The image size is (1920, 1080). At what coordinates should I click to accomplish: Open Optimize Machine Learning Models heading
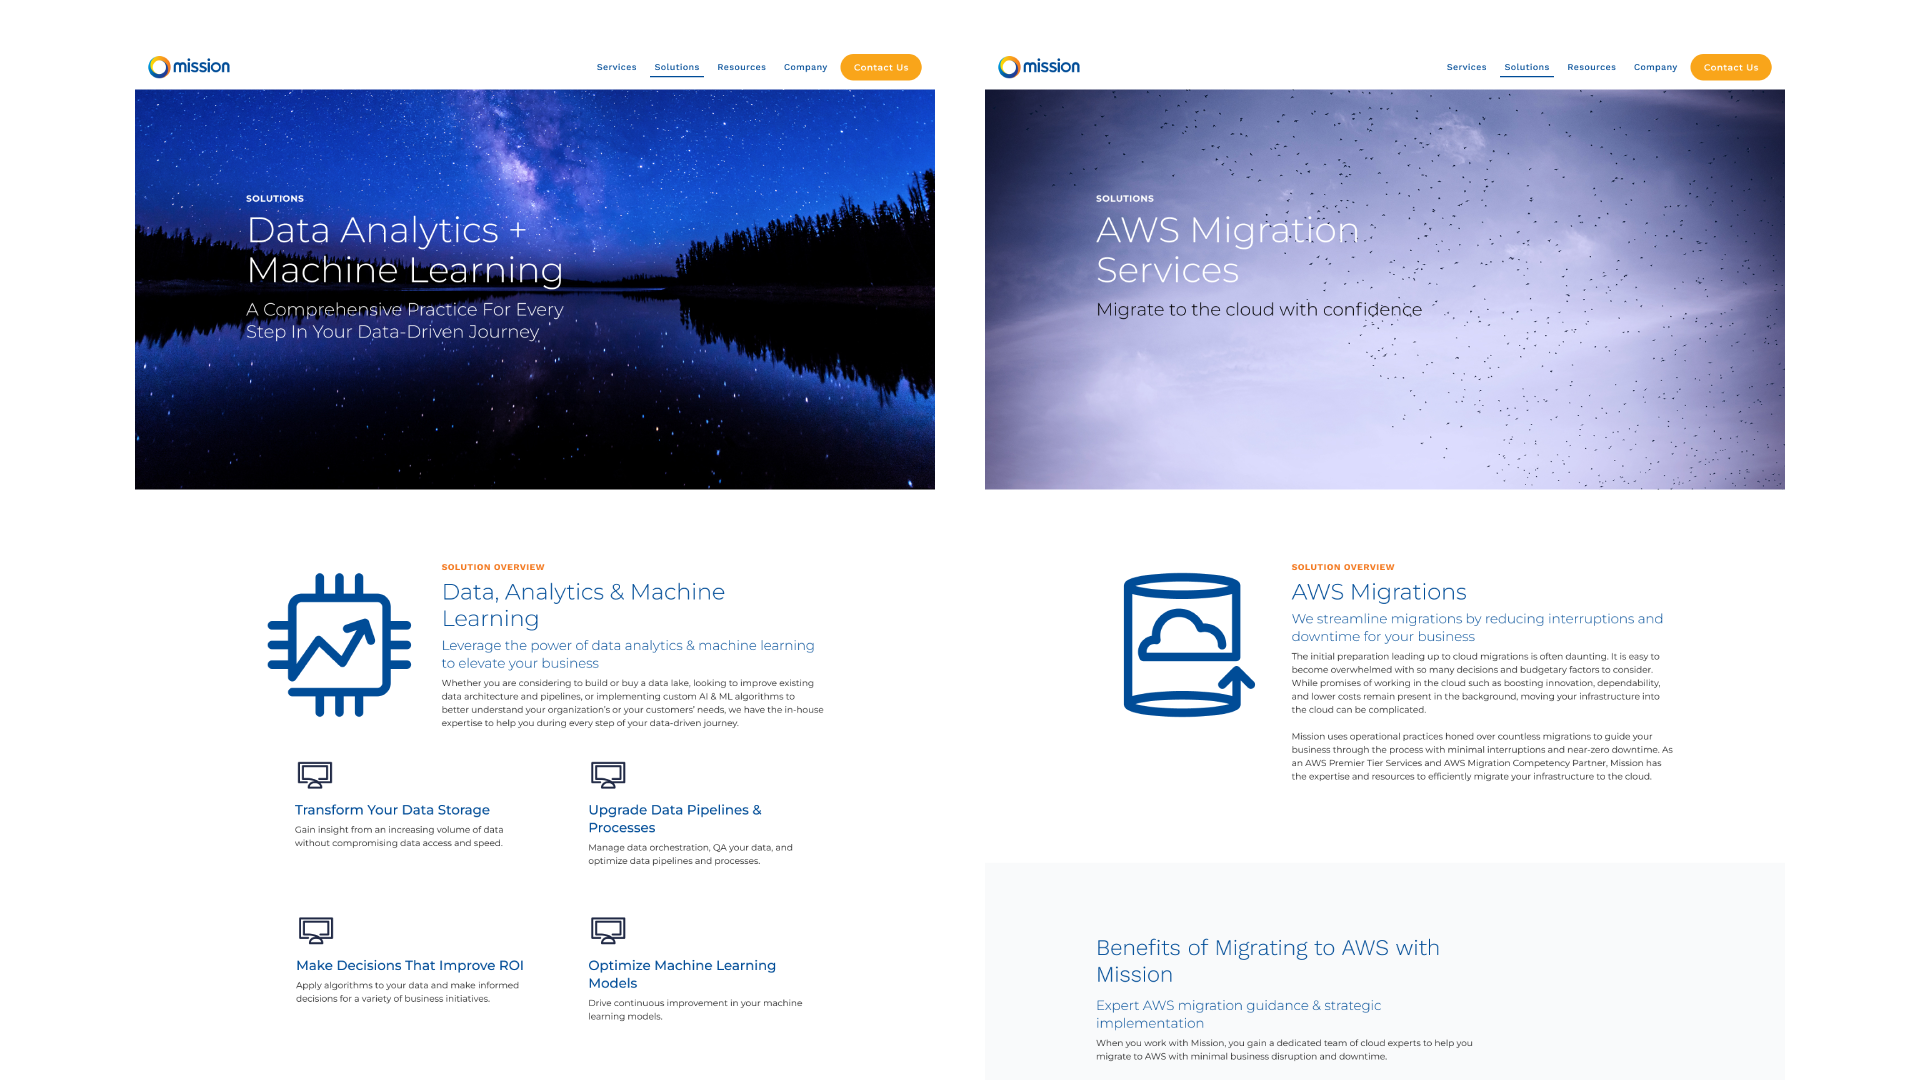point(681,974)
